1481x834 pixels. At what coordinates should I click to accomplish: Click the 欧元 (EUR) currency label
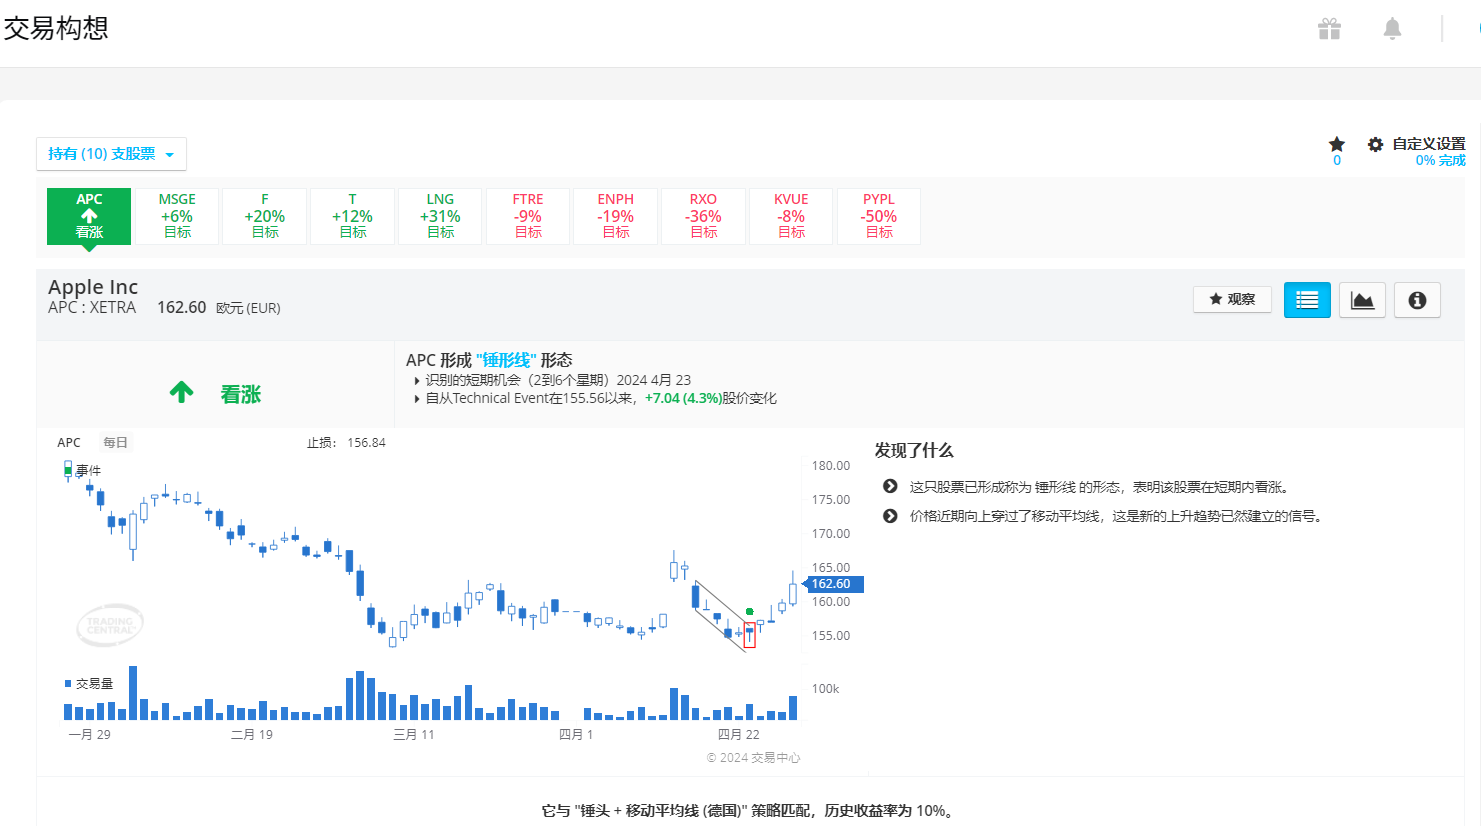click(x=248, y=308)
